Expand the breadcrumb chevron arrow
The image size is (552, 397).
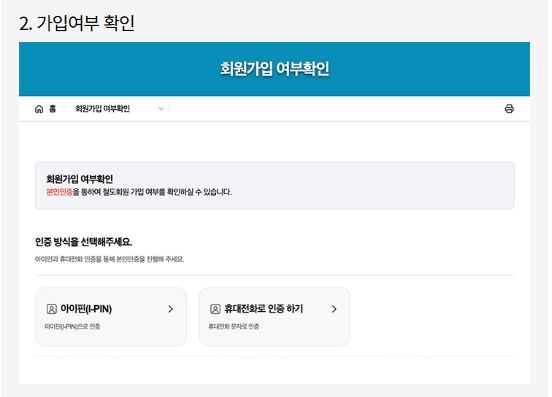161,109
